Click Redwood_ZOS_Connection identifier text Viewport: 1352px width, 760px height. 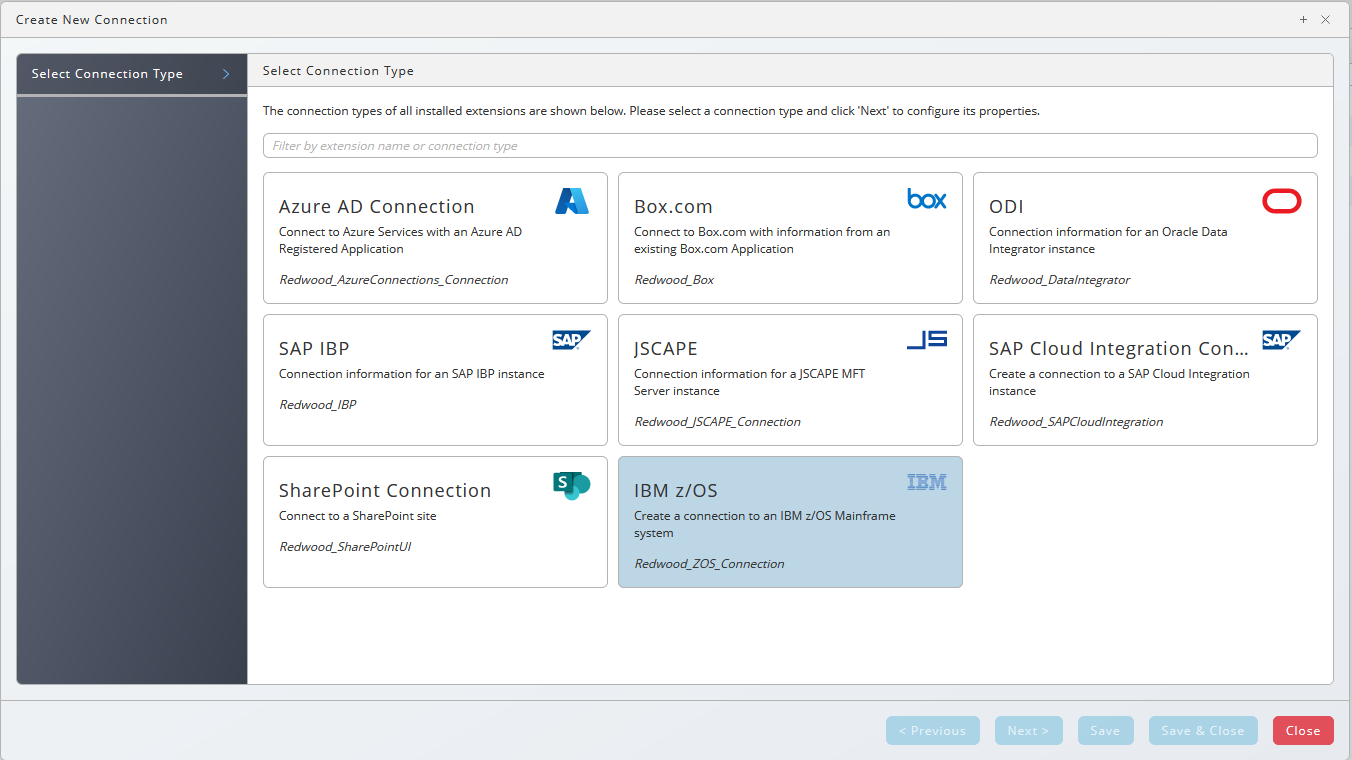click(709, 564)
